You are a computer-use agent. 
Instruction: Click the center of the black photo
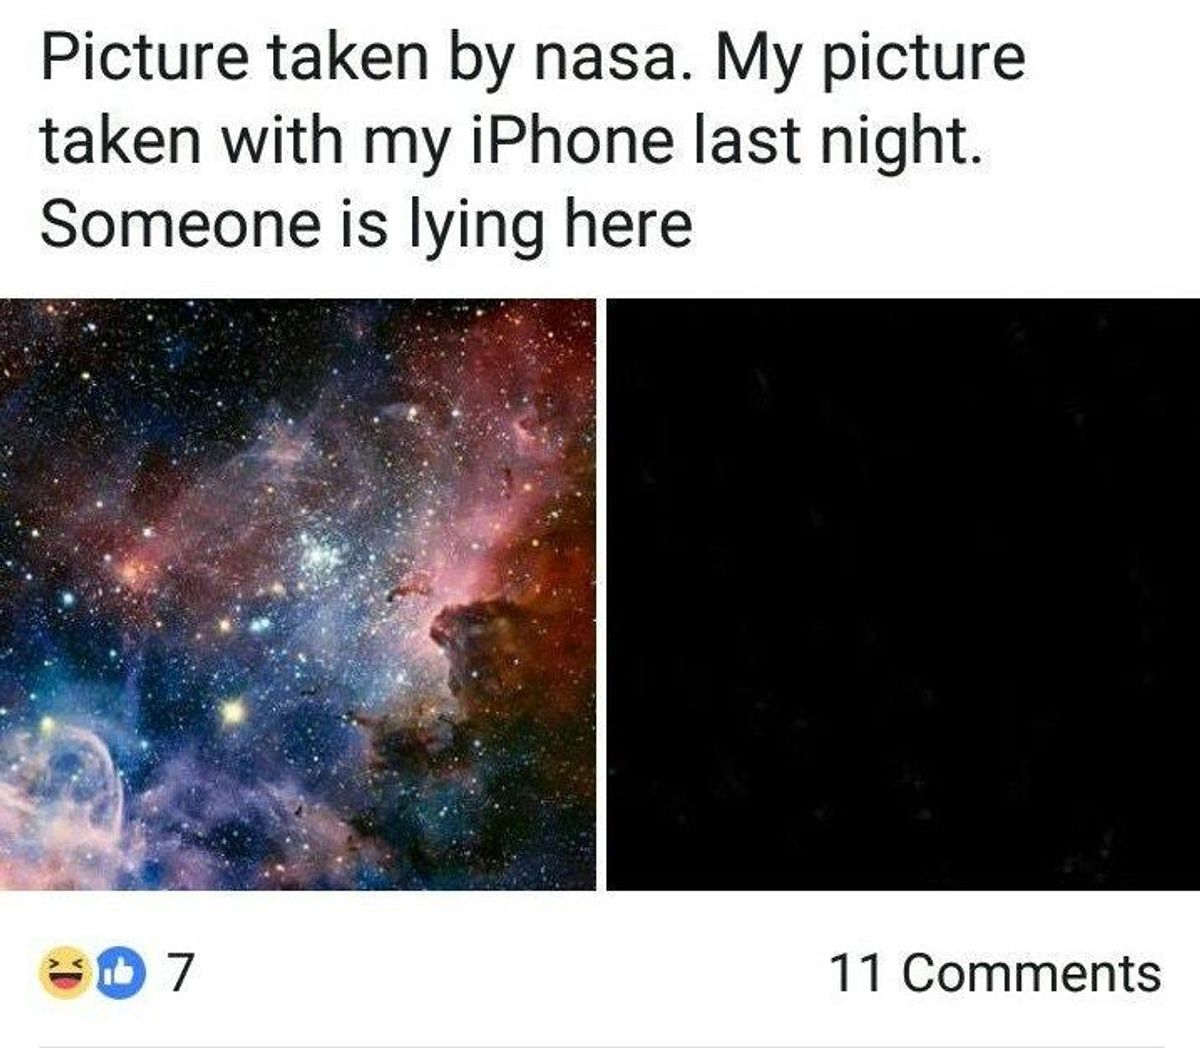(x=903, y=594)
